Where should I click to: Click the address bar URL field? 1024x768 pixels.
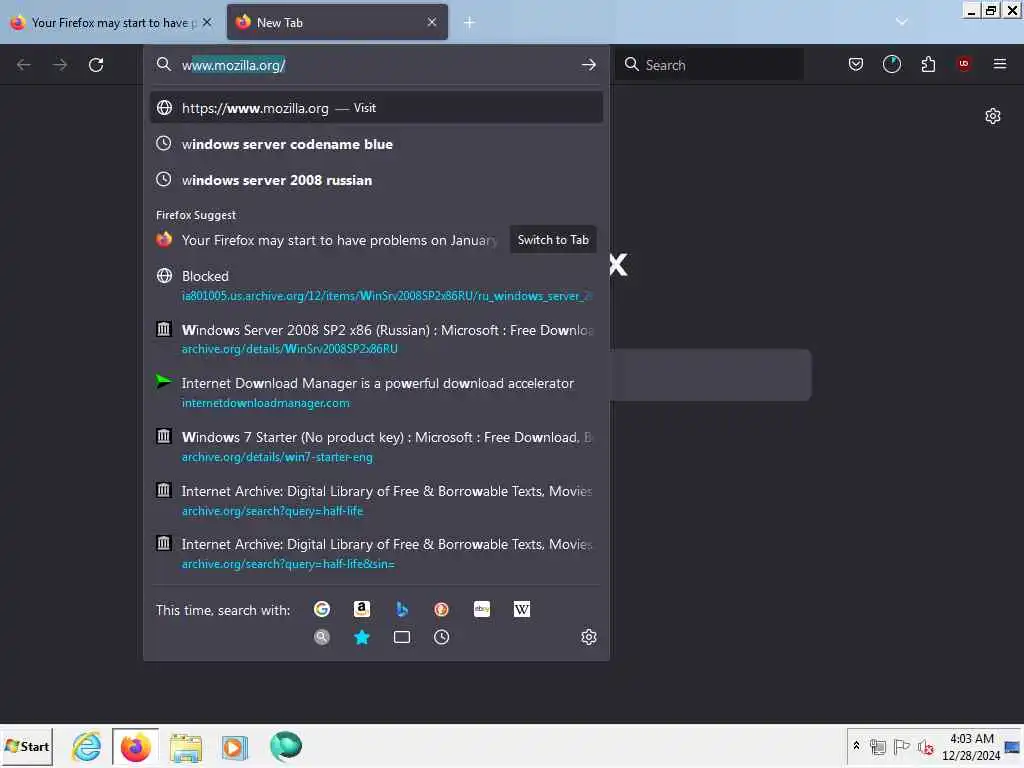coord(376,65)
